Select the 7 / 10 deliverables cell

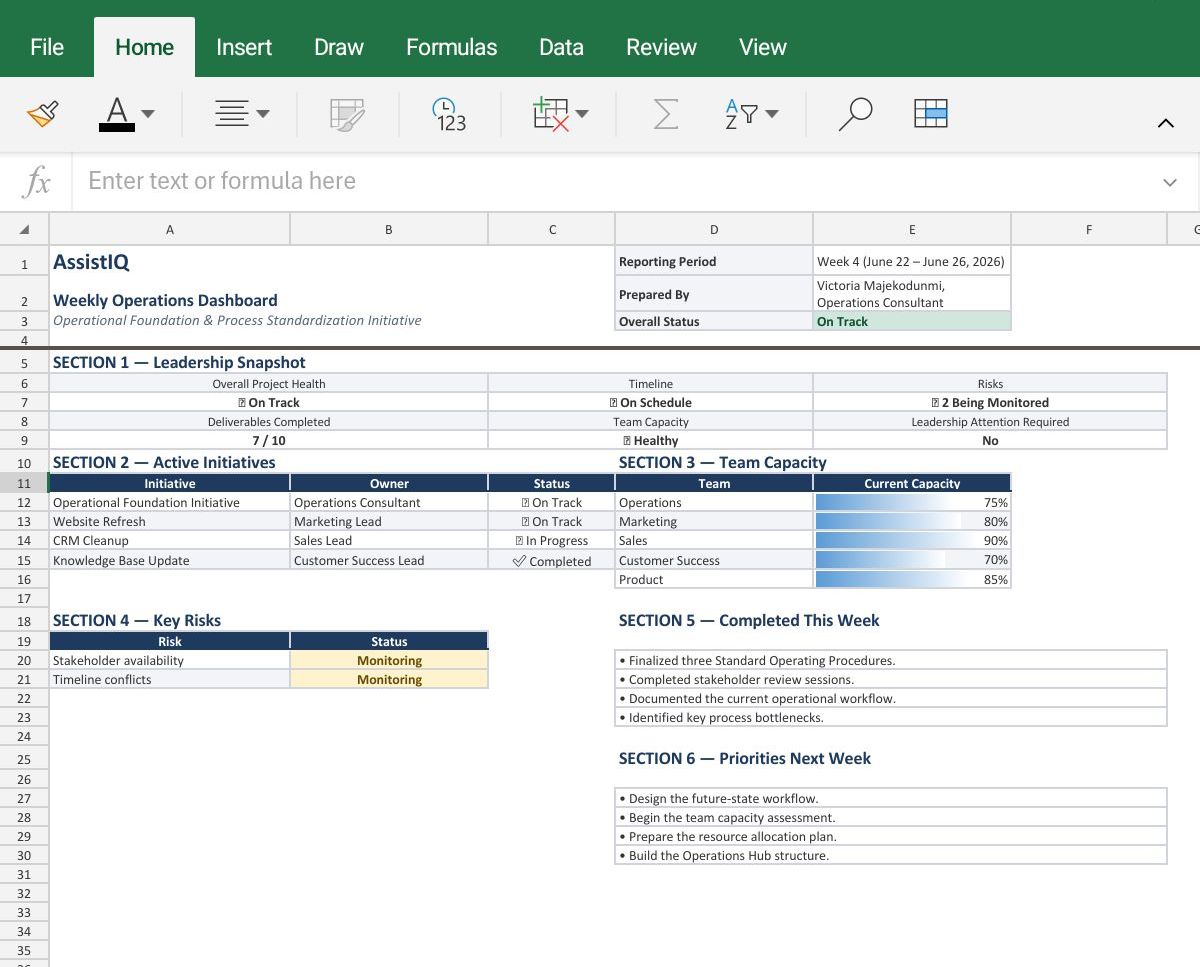pos(268,440)
